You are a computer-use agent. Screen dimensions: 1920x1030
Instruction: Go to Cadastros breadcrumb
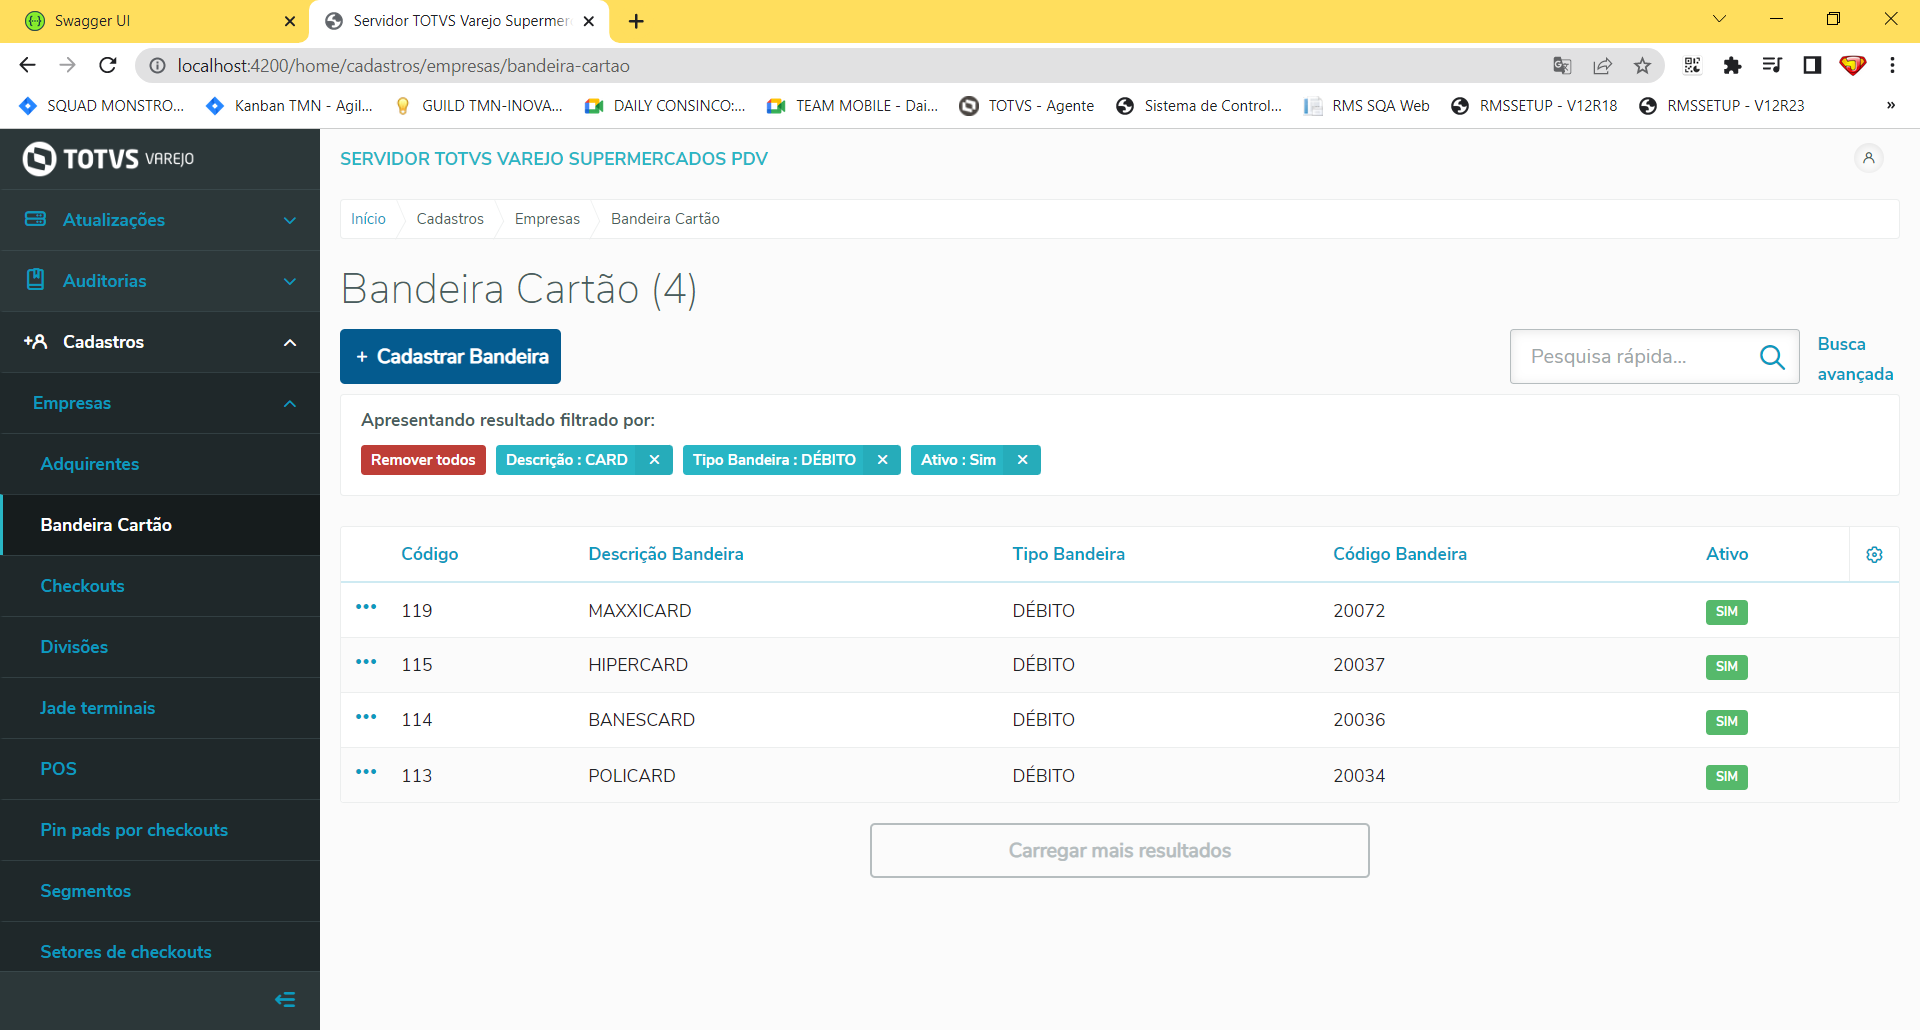(450, 219)
